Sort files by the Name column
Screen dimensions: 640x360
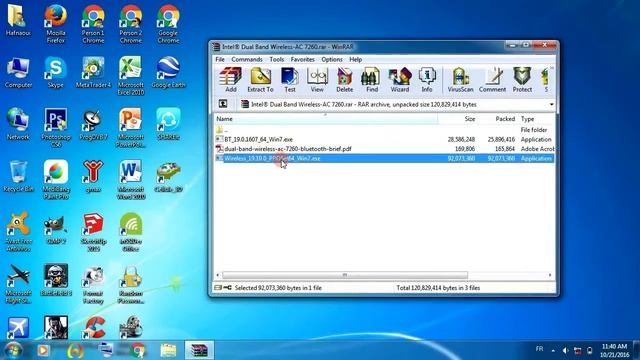coord(326,119)
